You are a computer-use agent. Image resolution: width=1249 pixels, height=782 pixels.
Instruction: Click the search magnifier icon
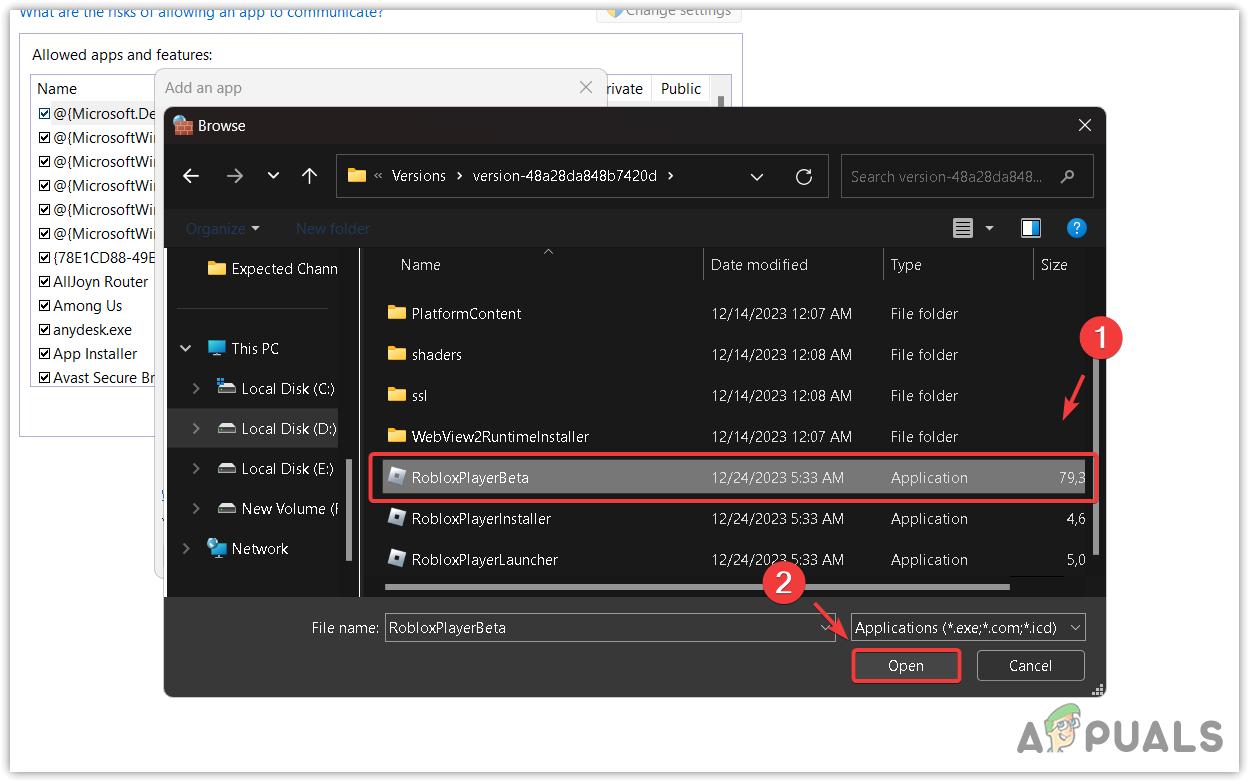point(1068,177)
